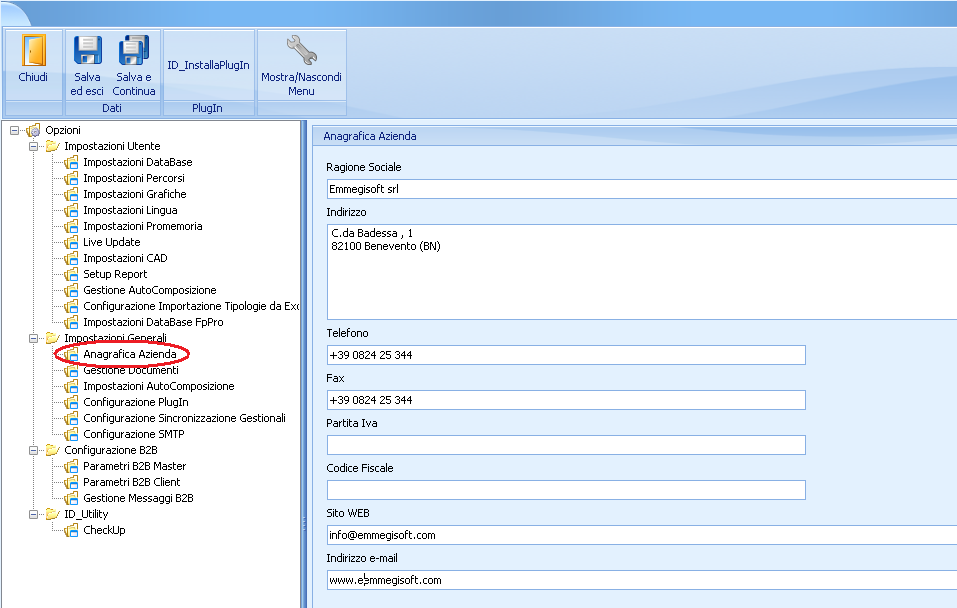This screenshot has height=608, width=957.
Task: Click the Anagrafica Azienda item icon
Action: coord(71,354)
